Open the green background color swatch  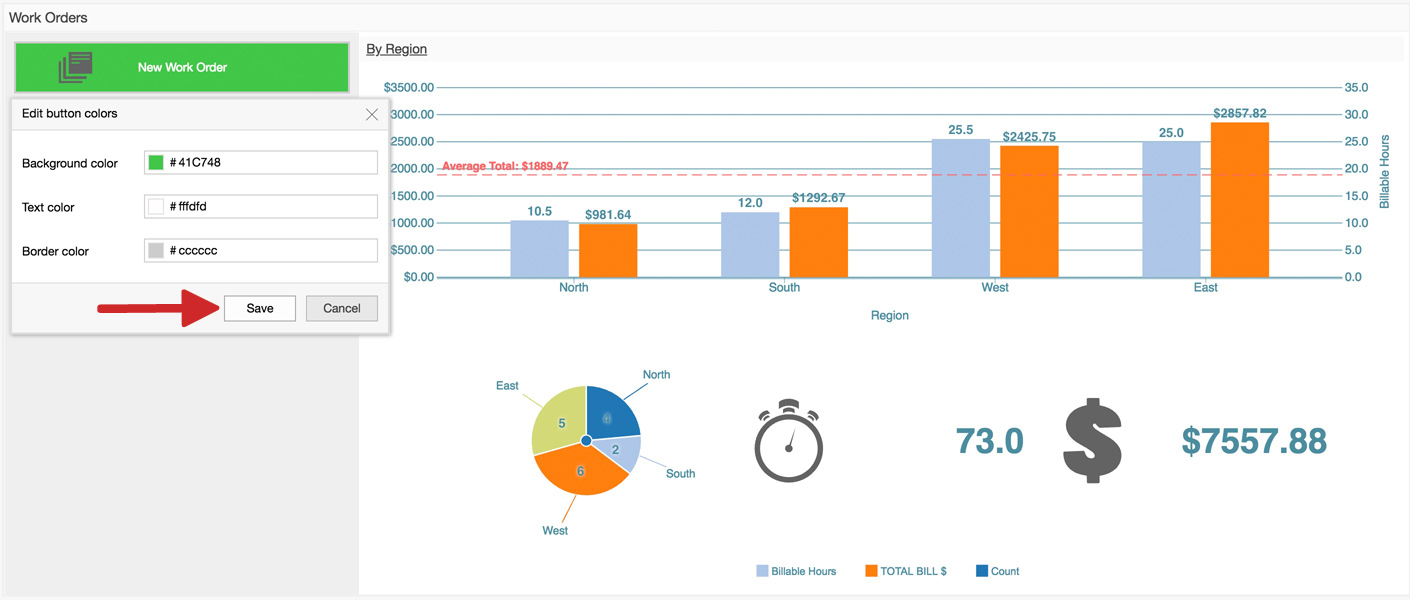click(x=156, y=163)
